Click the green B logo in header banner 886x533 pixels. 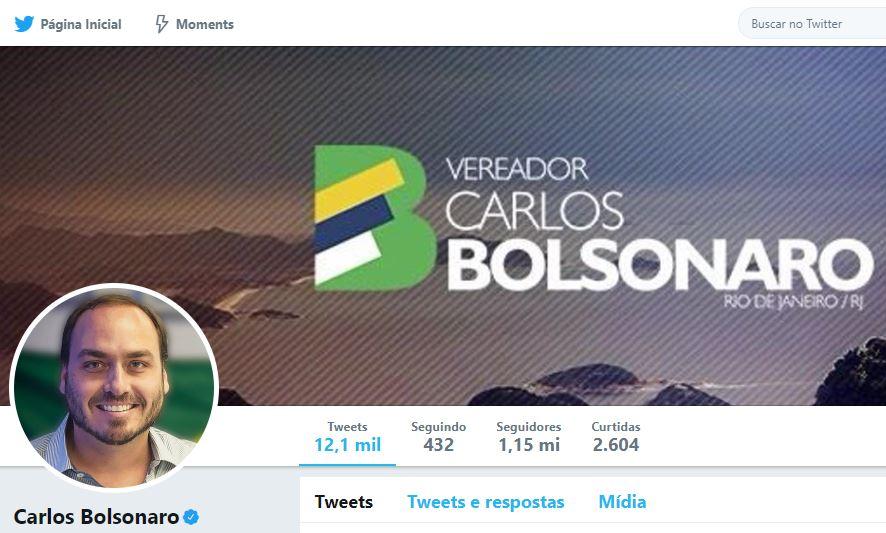(x=375, y=218)
